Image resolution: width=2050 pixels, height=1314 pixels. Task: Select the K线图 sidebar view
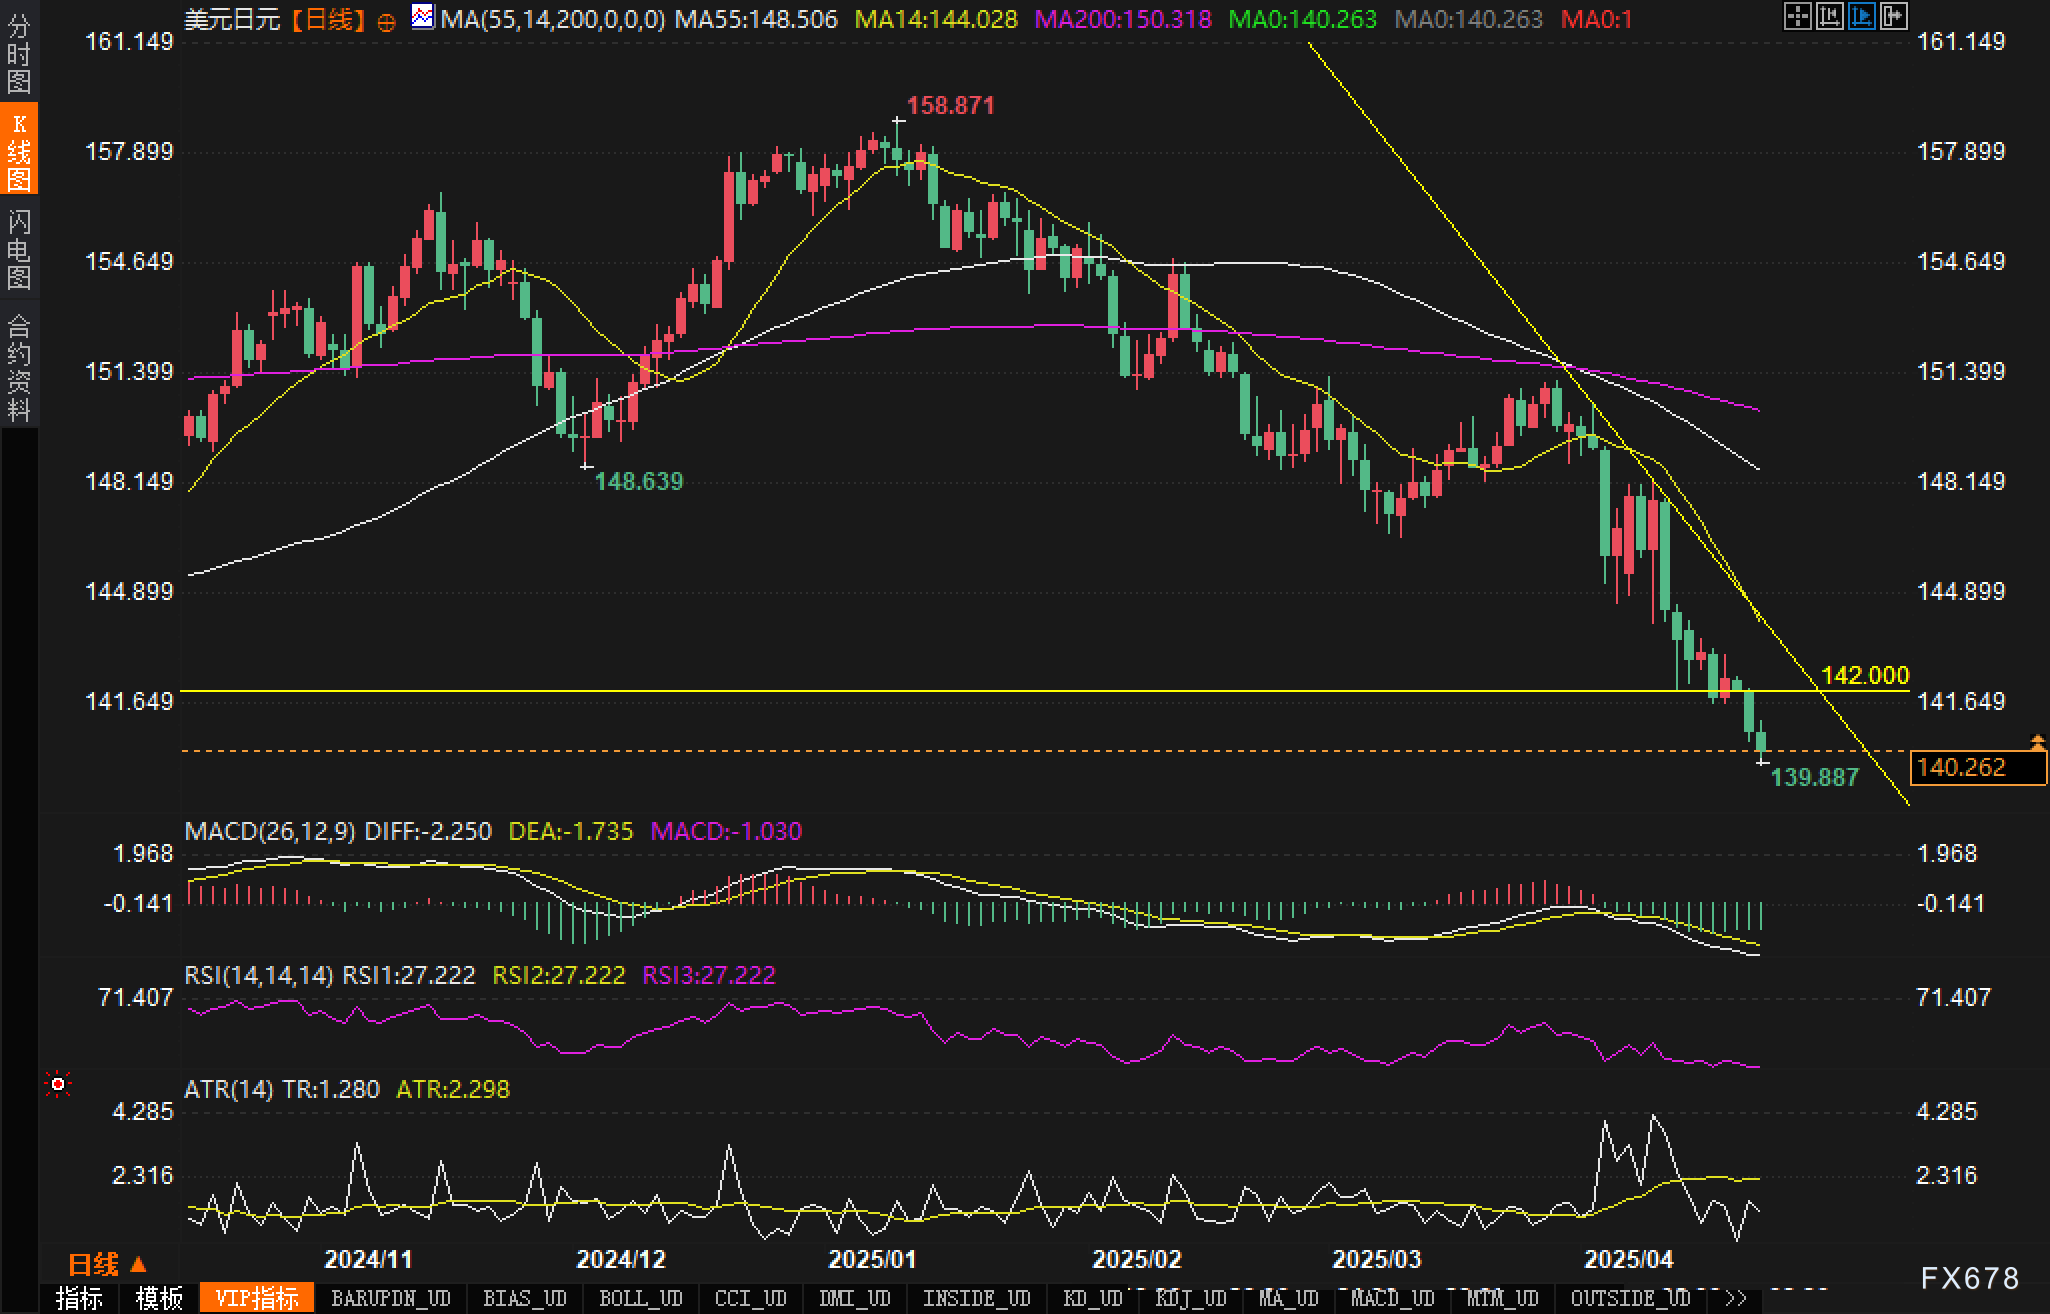click(19, 150)
